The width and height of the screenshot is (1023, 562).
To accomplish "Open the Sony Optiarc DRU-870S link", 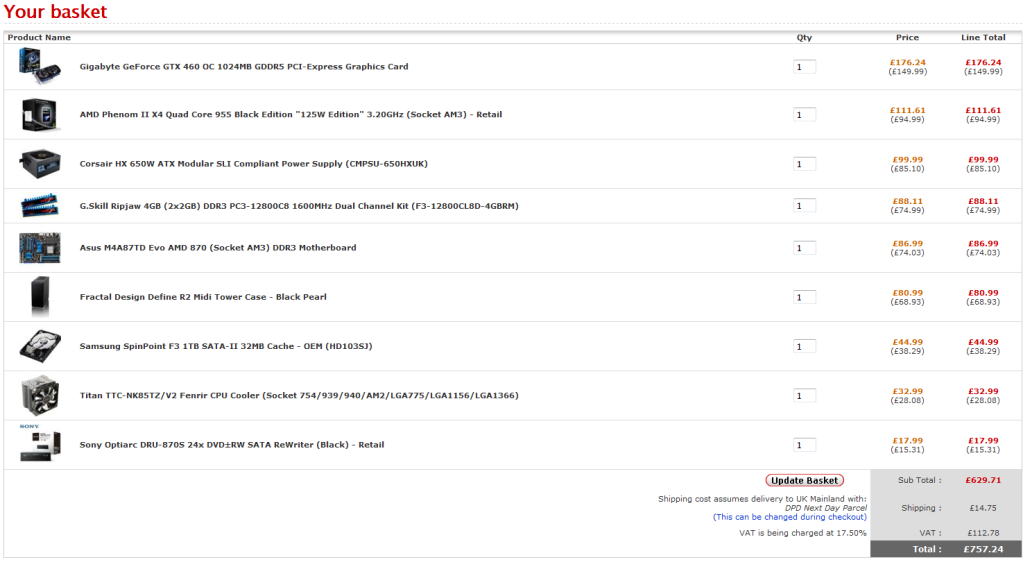I will point(232,445).
